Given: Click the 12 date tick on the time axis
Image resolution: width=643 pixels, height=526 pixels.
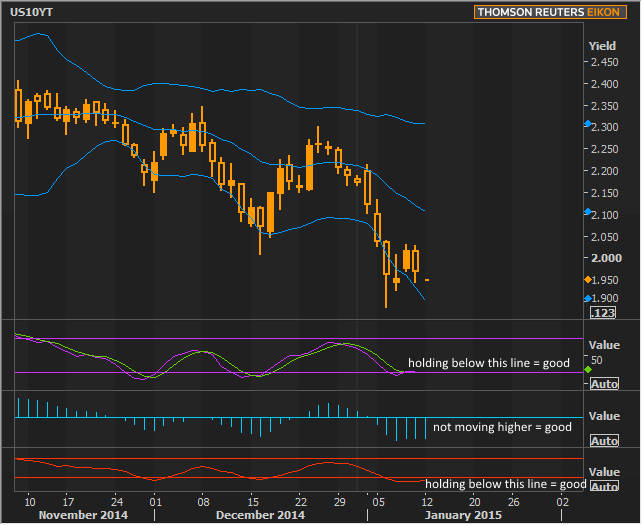Looking at the screenshot, I should click(428, 500).
